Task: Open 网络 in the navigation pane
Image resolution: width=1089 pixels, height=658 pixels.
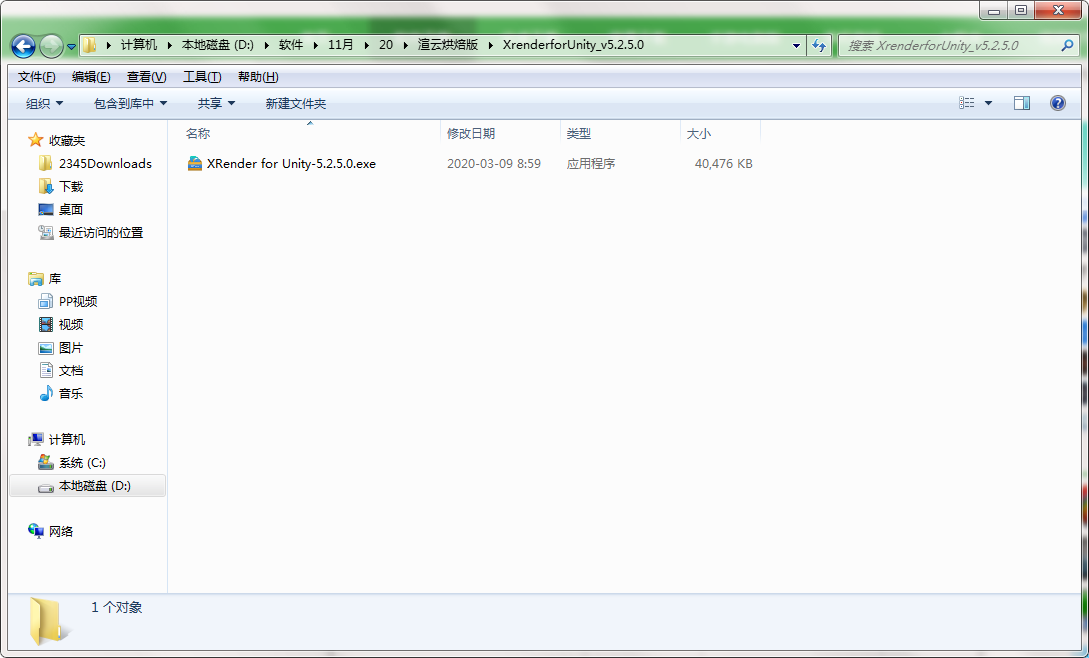Action: [61, 531]
